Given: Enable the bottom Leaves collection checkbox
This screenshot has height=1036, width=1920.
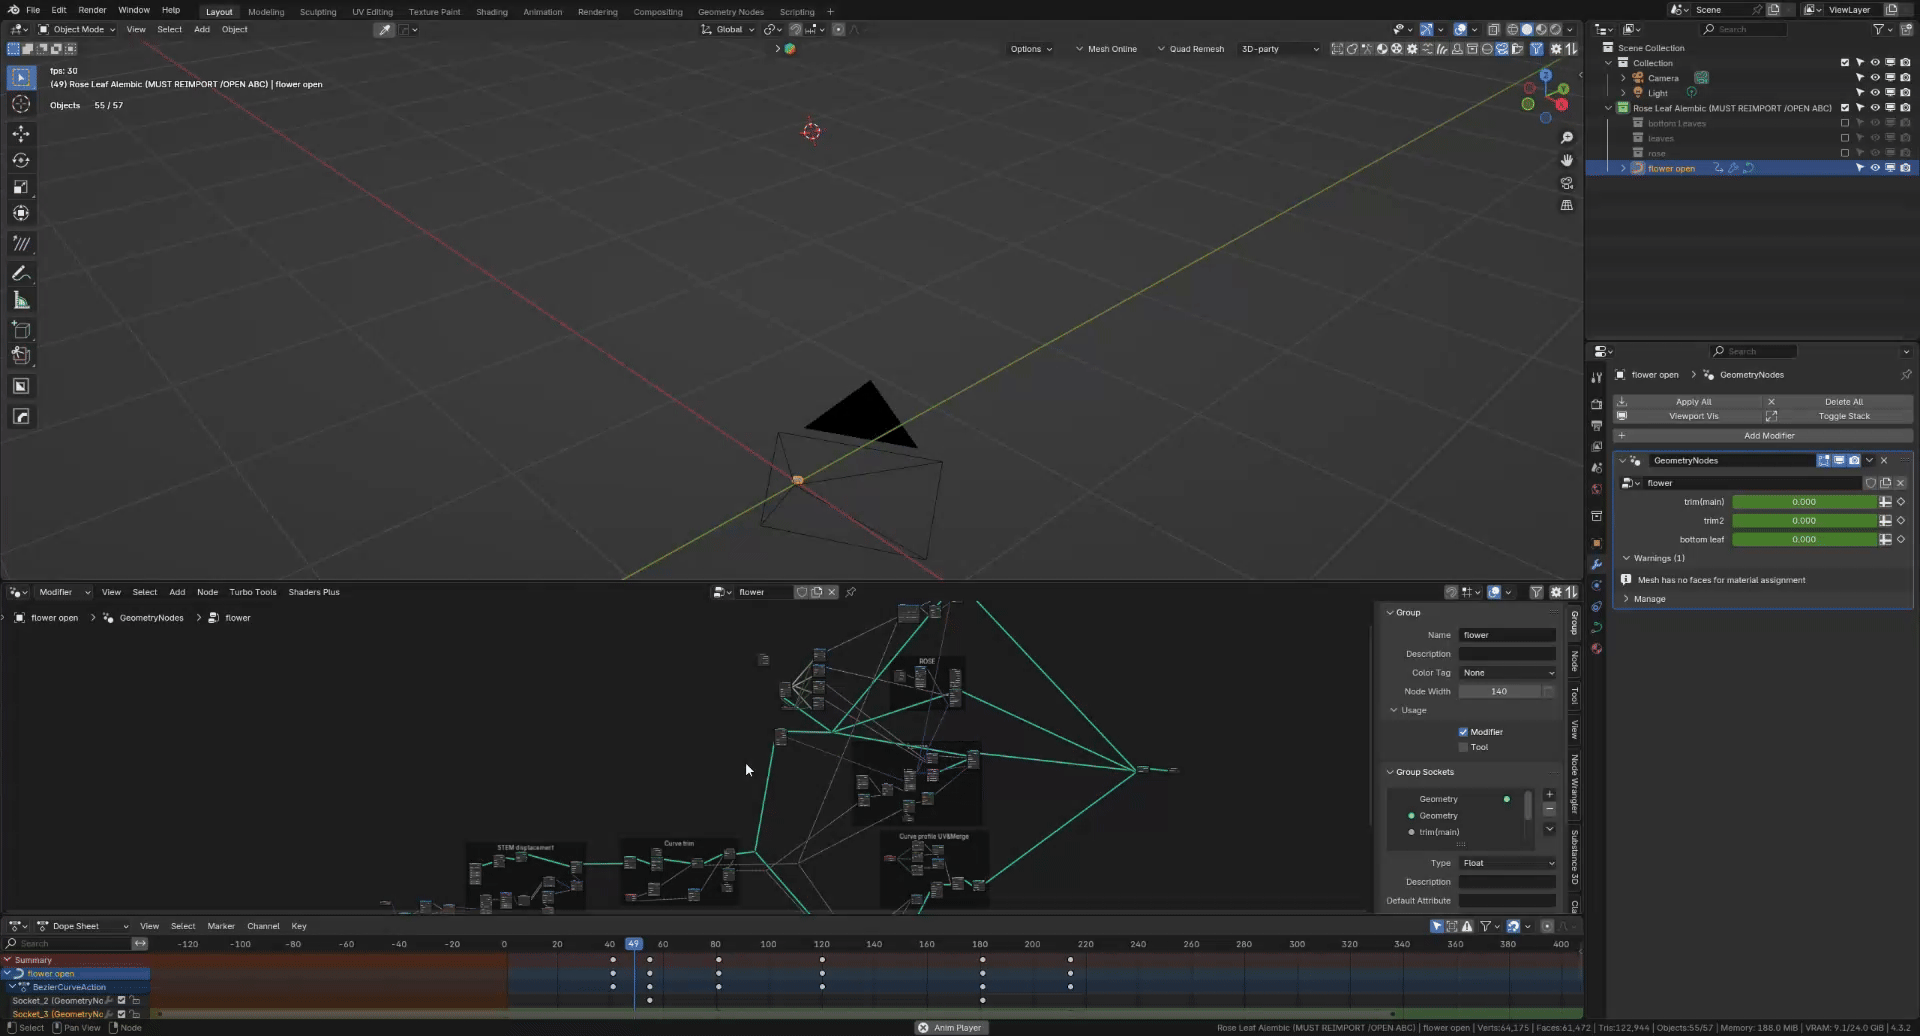Looking at the screenshot, I should tap(1845, 123).
